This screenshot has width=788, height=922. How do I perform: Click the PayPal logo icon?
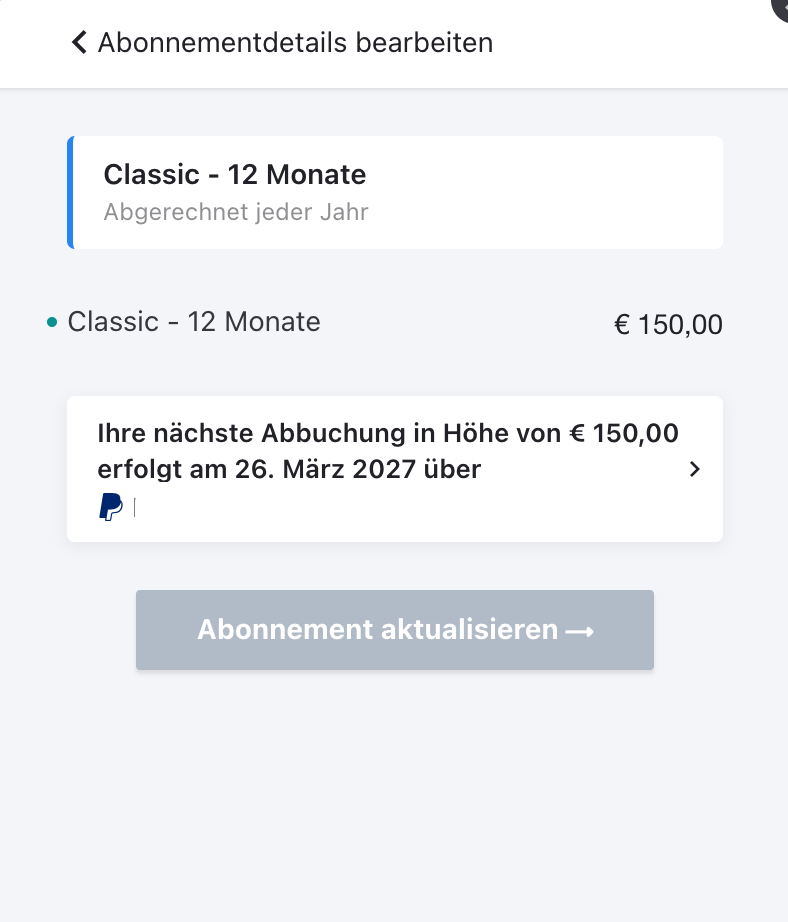pos(111,507)
